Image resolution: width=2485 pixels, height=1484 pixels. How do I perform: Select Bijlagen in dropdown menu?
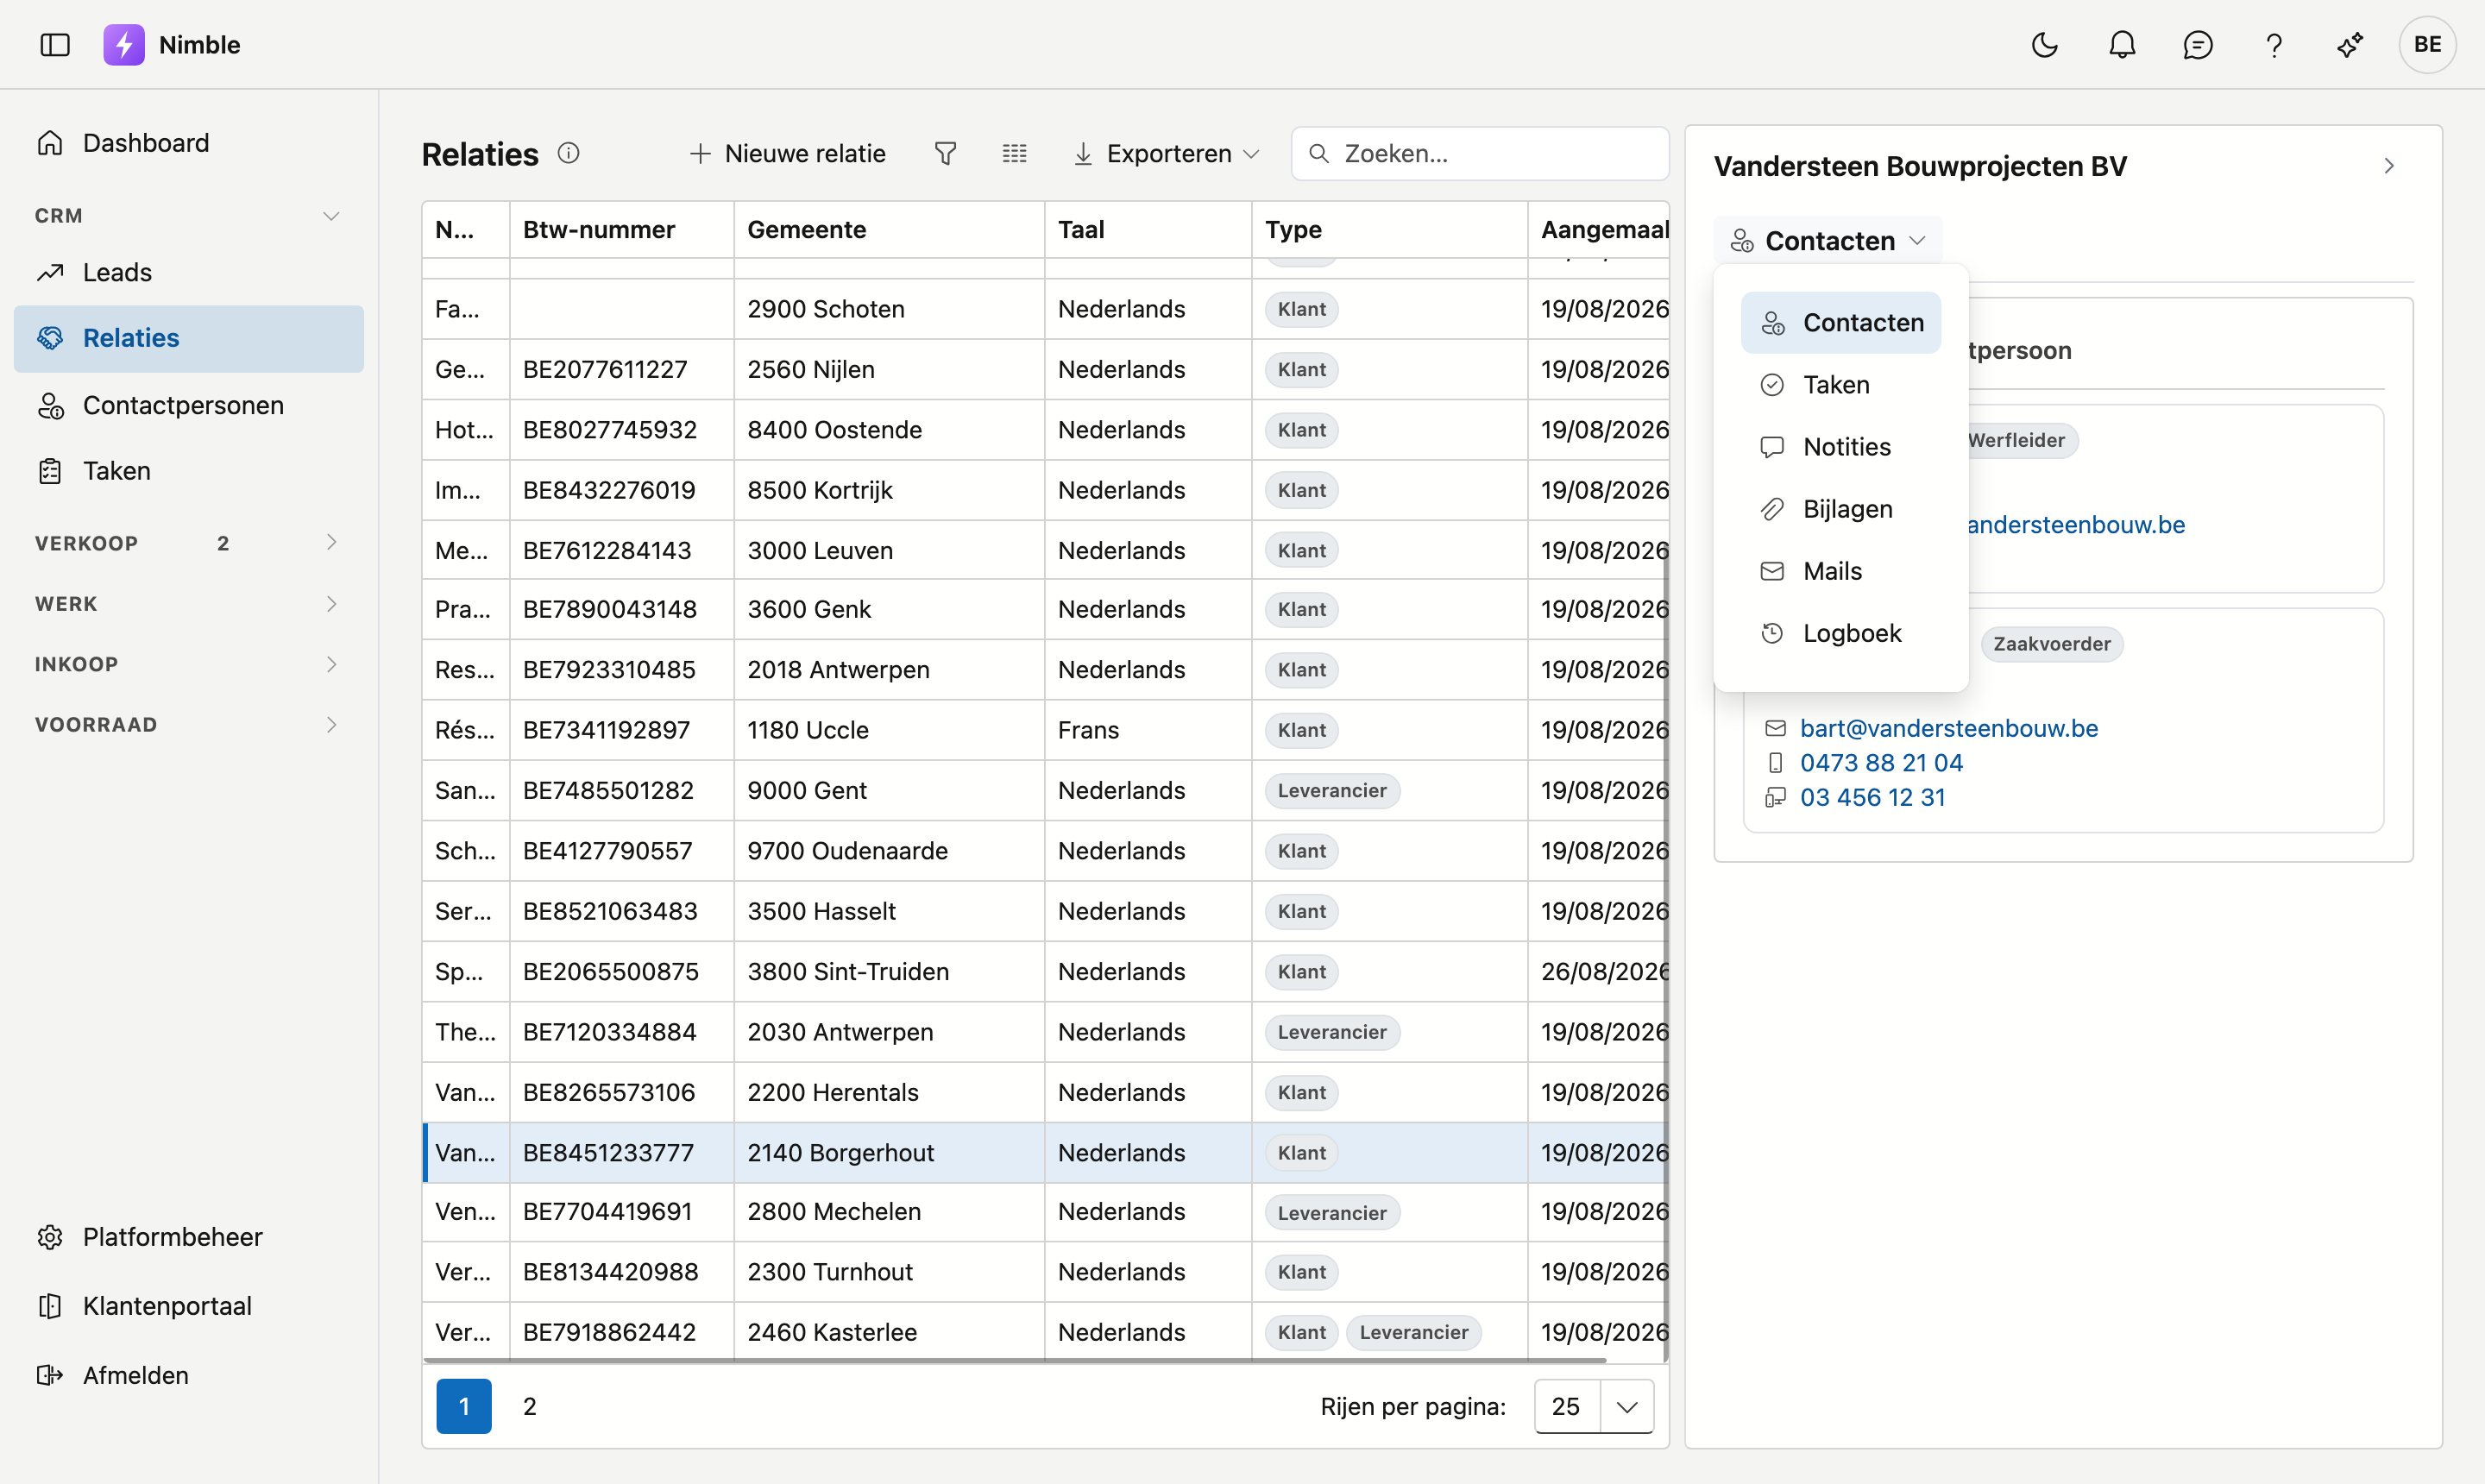[x=1840, y=509]
